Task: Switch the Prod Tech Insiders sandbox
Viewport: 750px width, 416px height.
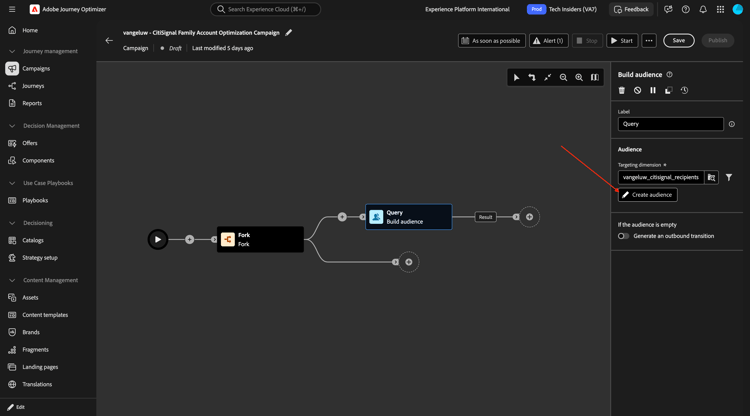Action: (x=562, y=9)
